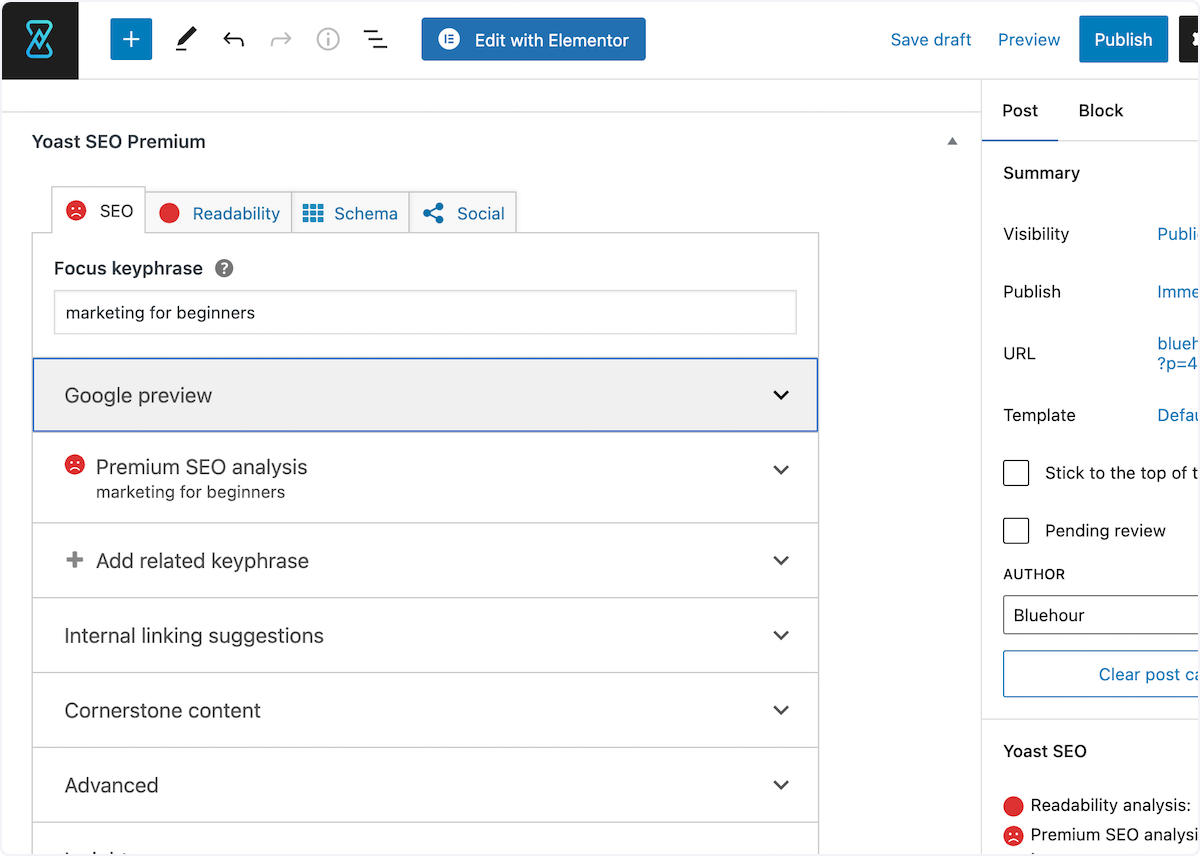Click the Focus keyphrase help icon
The height and width of the screenshot is (856, 1200).
point(225,268)
